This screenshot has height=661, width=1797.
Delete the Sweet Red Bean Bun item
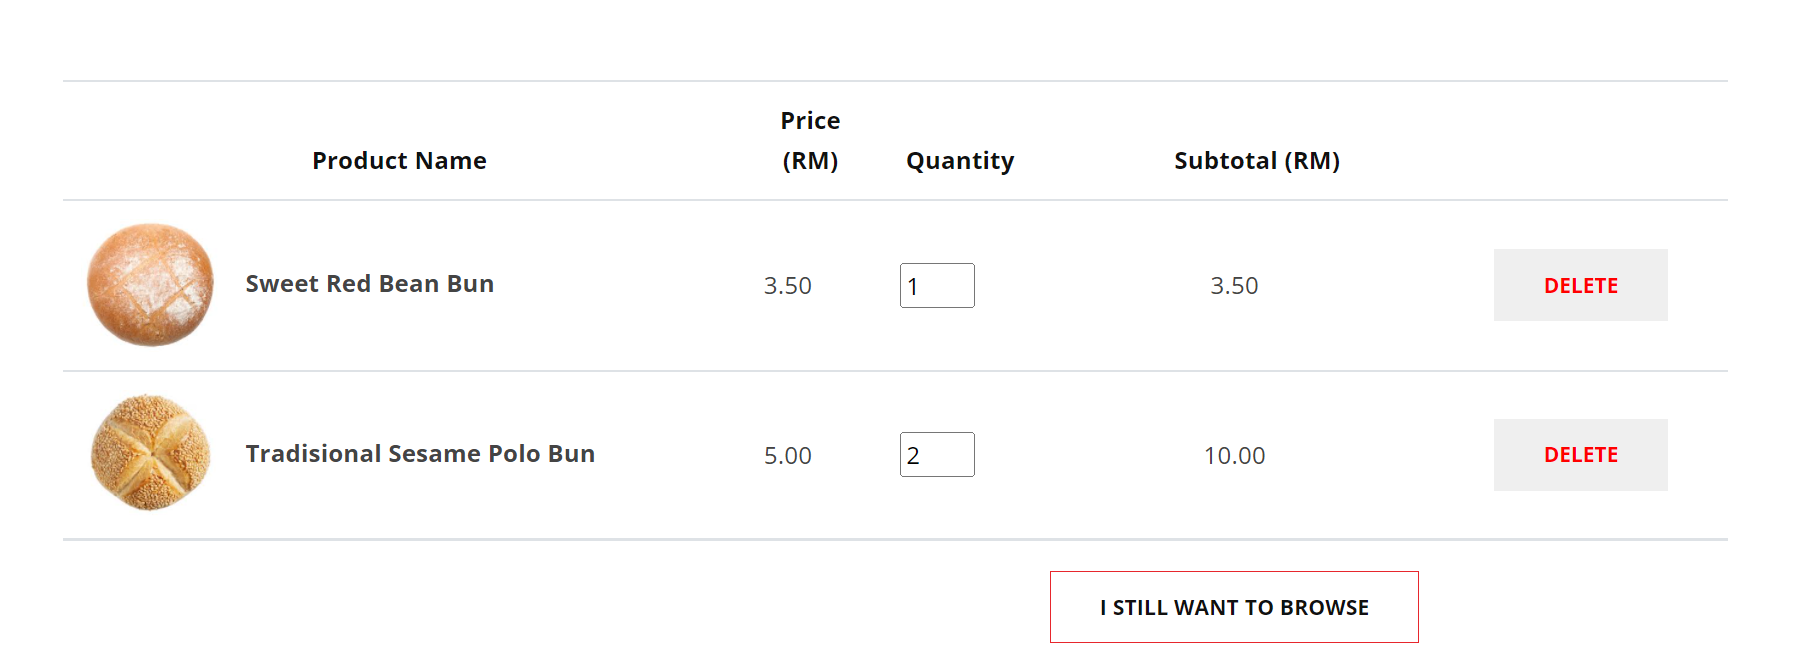pos(1580,285)
